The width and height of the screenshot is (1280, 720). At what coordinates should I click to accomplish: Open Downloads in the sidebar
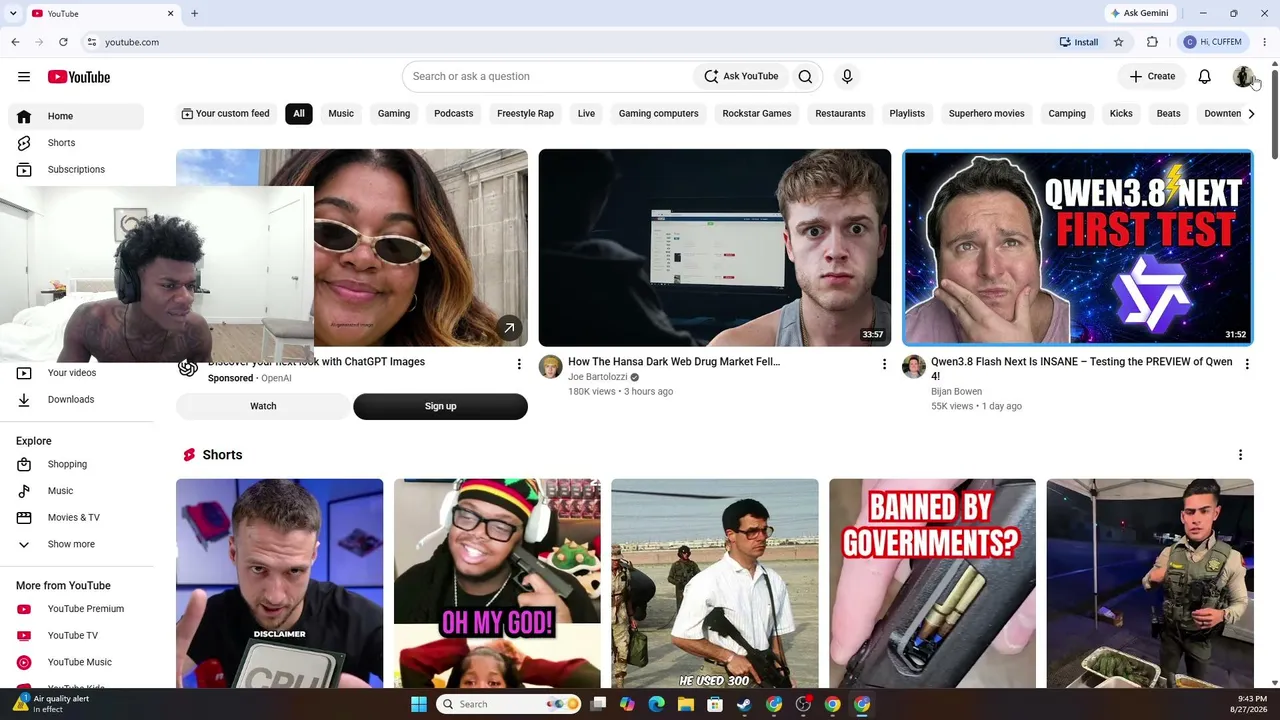[76, 400]
